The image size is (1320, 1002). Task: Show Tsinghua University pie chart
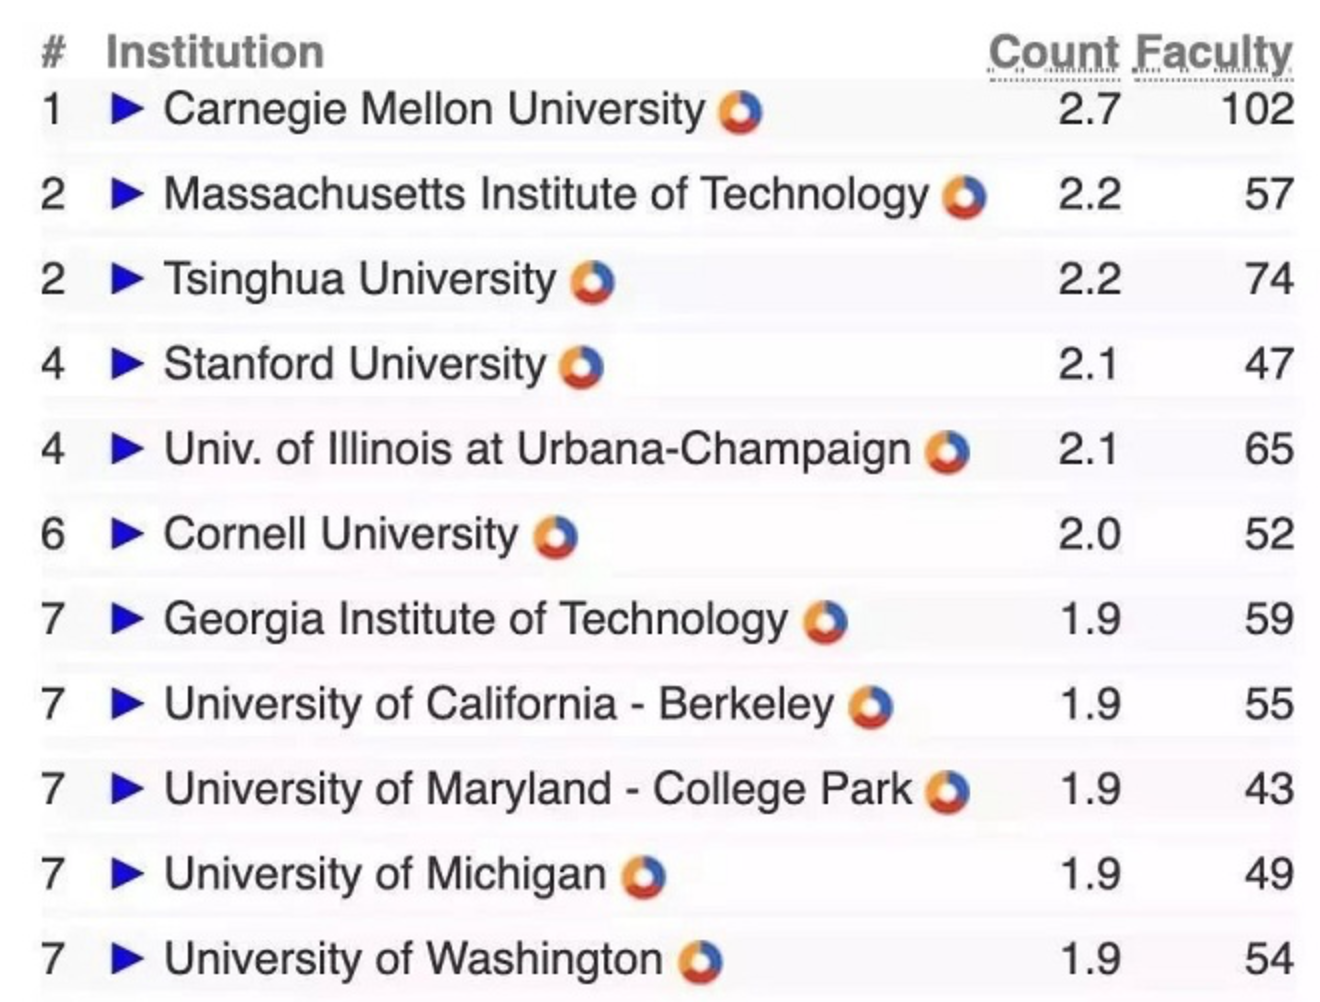pos(592,282)
